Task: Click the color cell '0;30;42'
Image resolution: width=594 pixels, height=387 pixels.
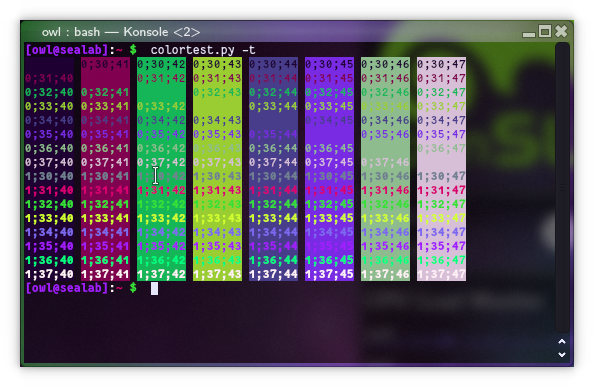Action: point(161,64)
